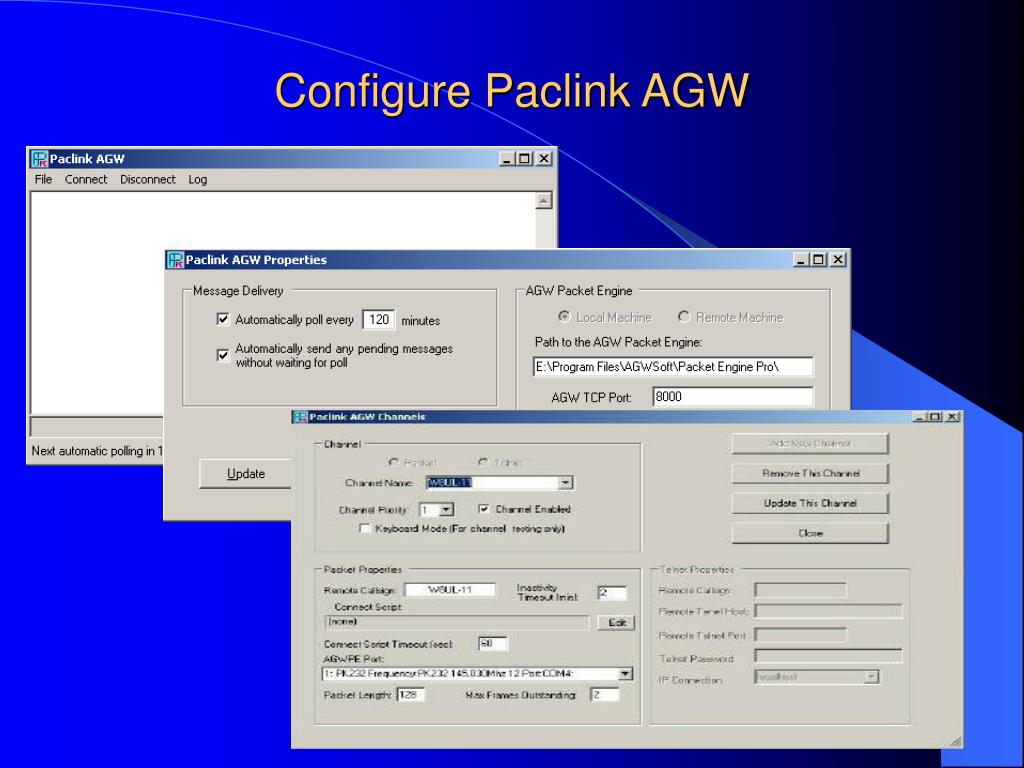Maximize the Paclink AGW Properties window
The width and height of the screenshot is (1024, 768).
pos(819,259)
